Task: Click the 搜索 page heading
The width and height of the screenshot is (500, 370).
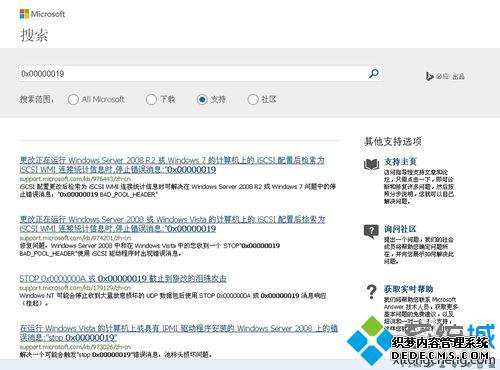Action: pyautogui.click(x=34, y=35)
